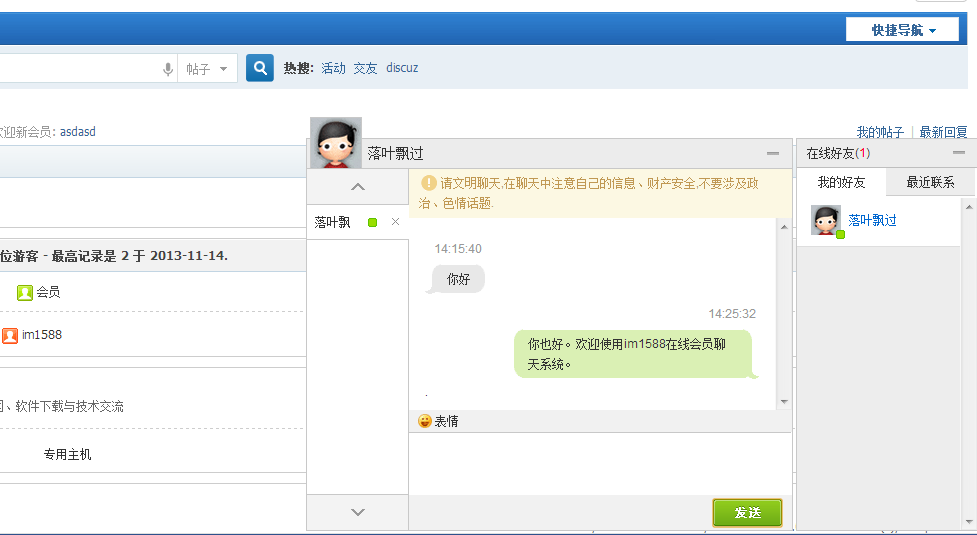
Task: Minimize the 落叶飘过 chat window
Action: [772, 153]
